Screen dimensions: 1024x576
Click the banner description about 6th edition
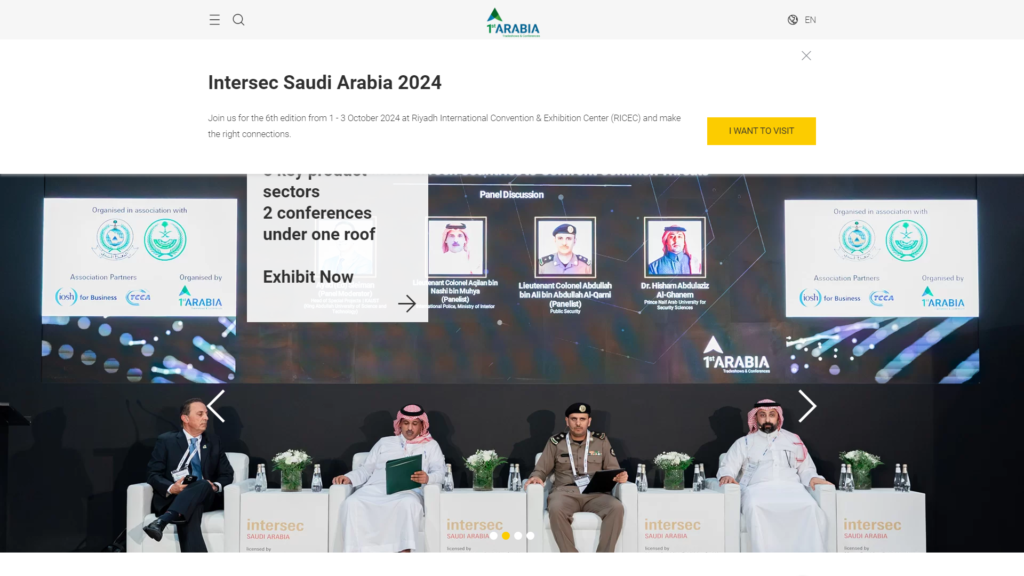(x=444, y=126)
